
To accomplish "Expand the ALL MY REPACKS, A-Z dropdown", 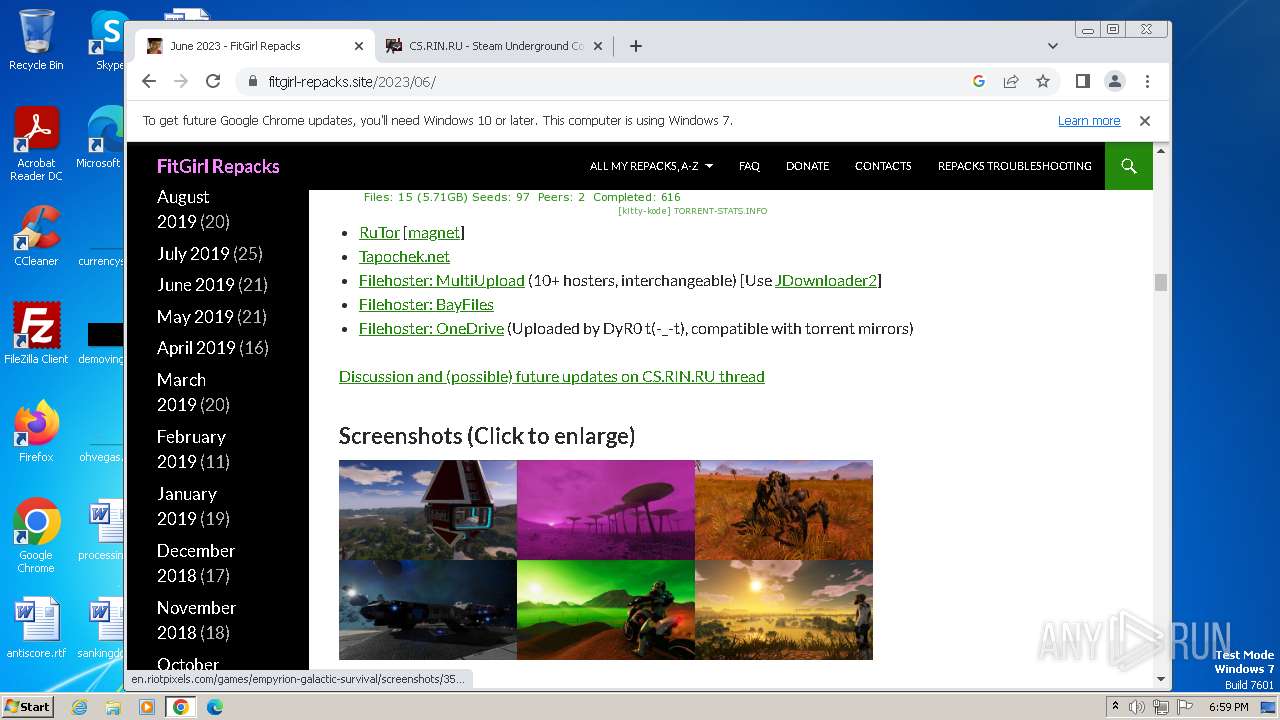I will click(651, 166).
